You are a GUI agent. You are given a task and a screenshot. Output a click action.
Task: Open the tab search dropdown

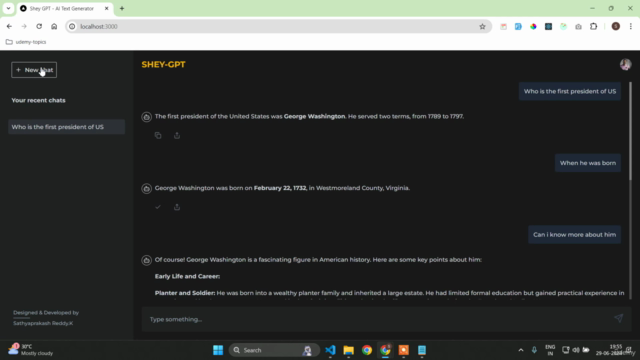pos(8,8)
